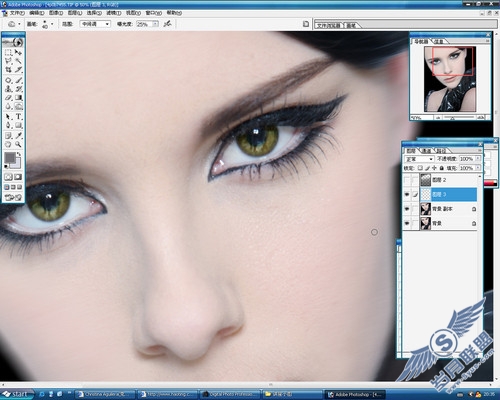The width and height of the screenshot is (500, 400).
Task: Enable lock all in Layers panel
Action: point(442,168)
